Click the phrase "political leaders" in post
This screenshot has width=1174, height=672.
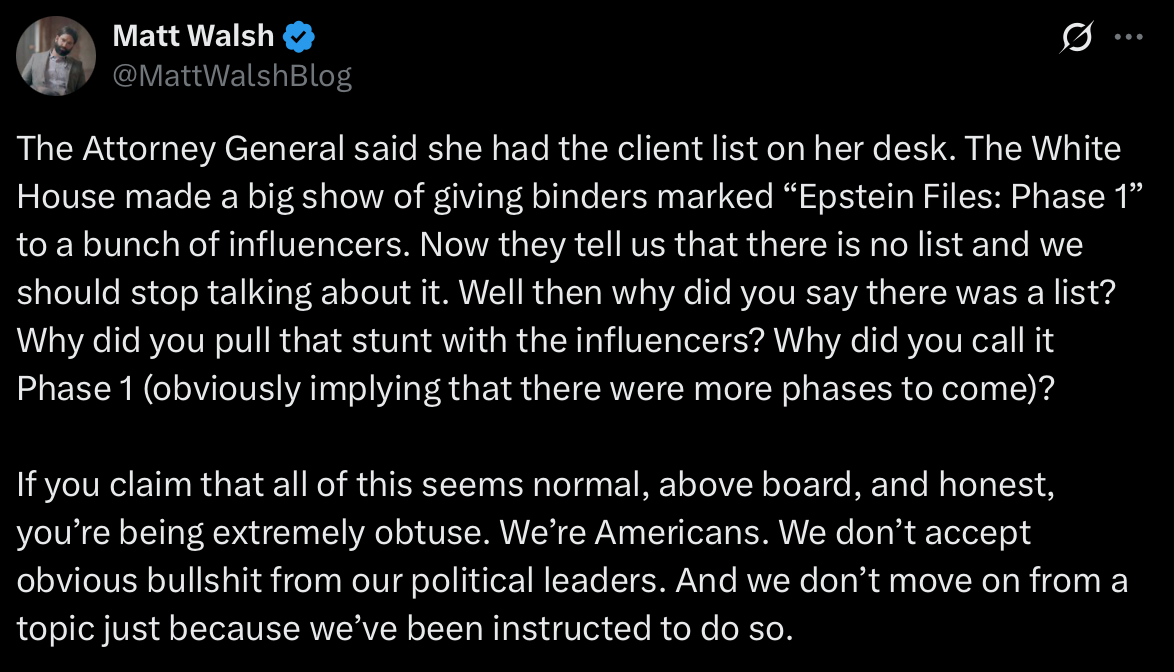(538, 581)
